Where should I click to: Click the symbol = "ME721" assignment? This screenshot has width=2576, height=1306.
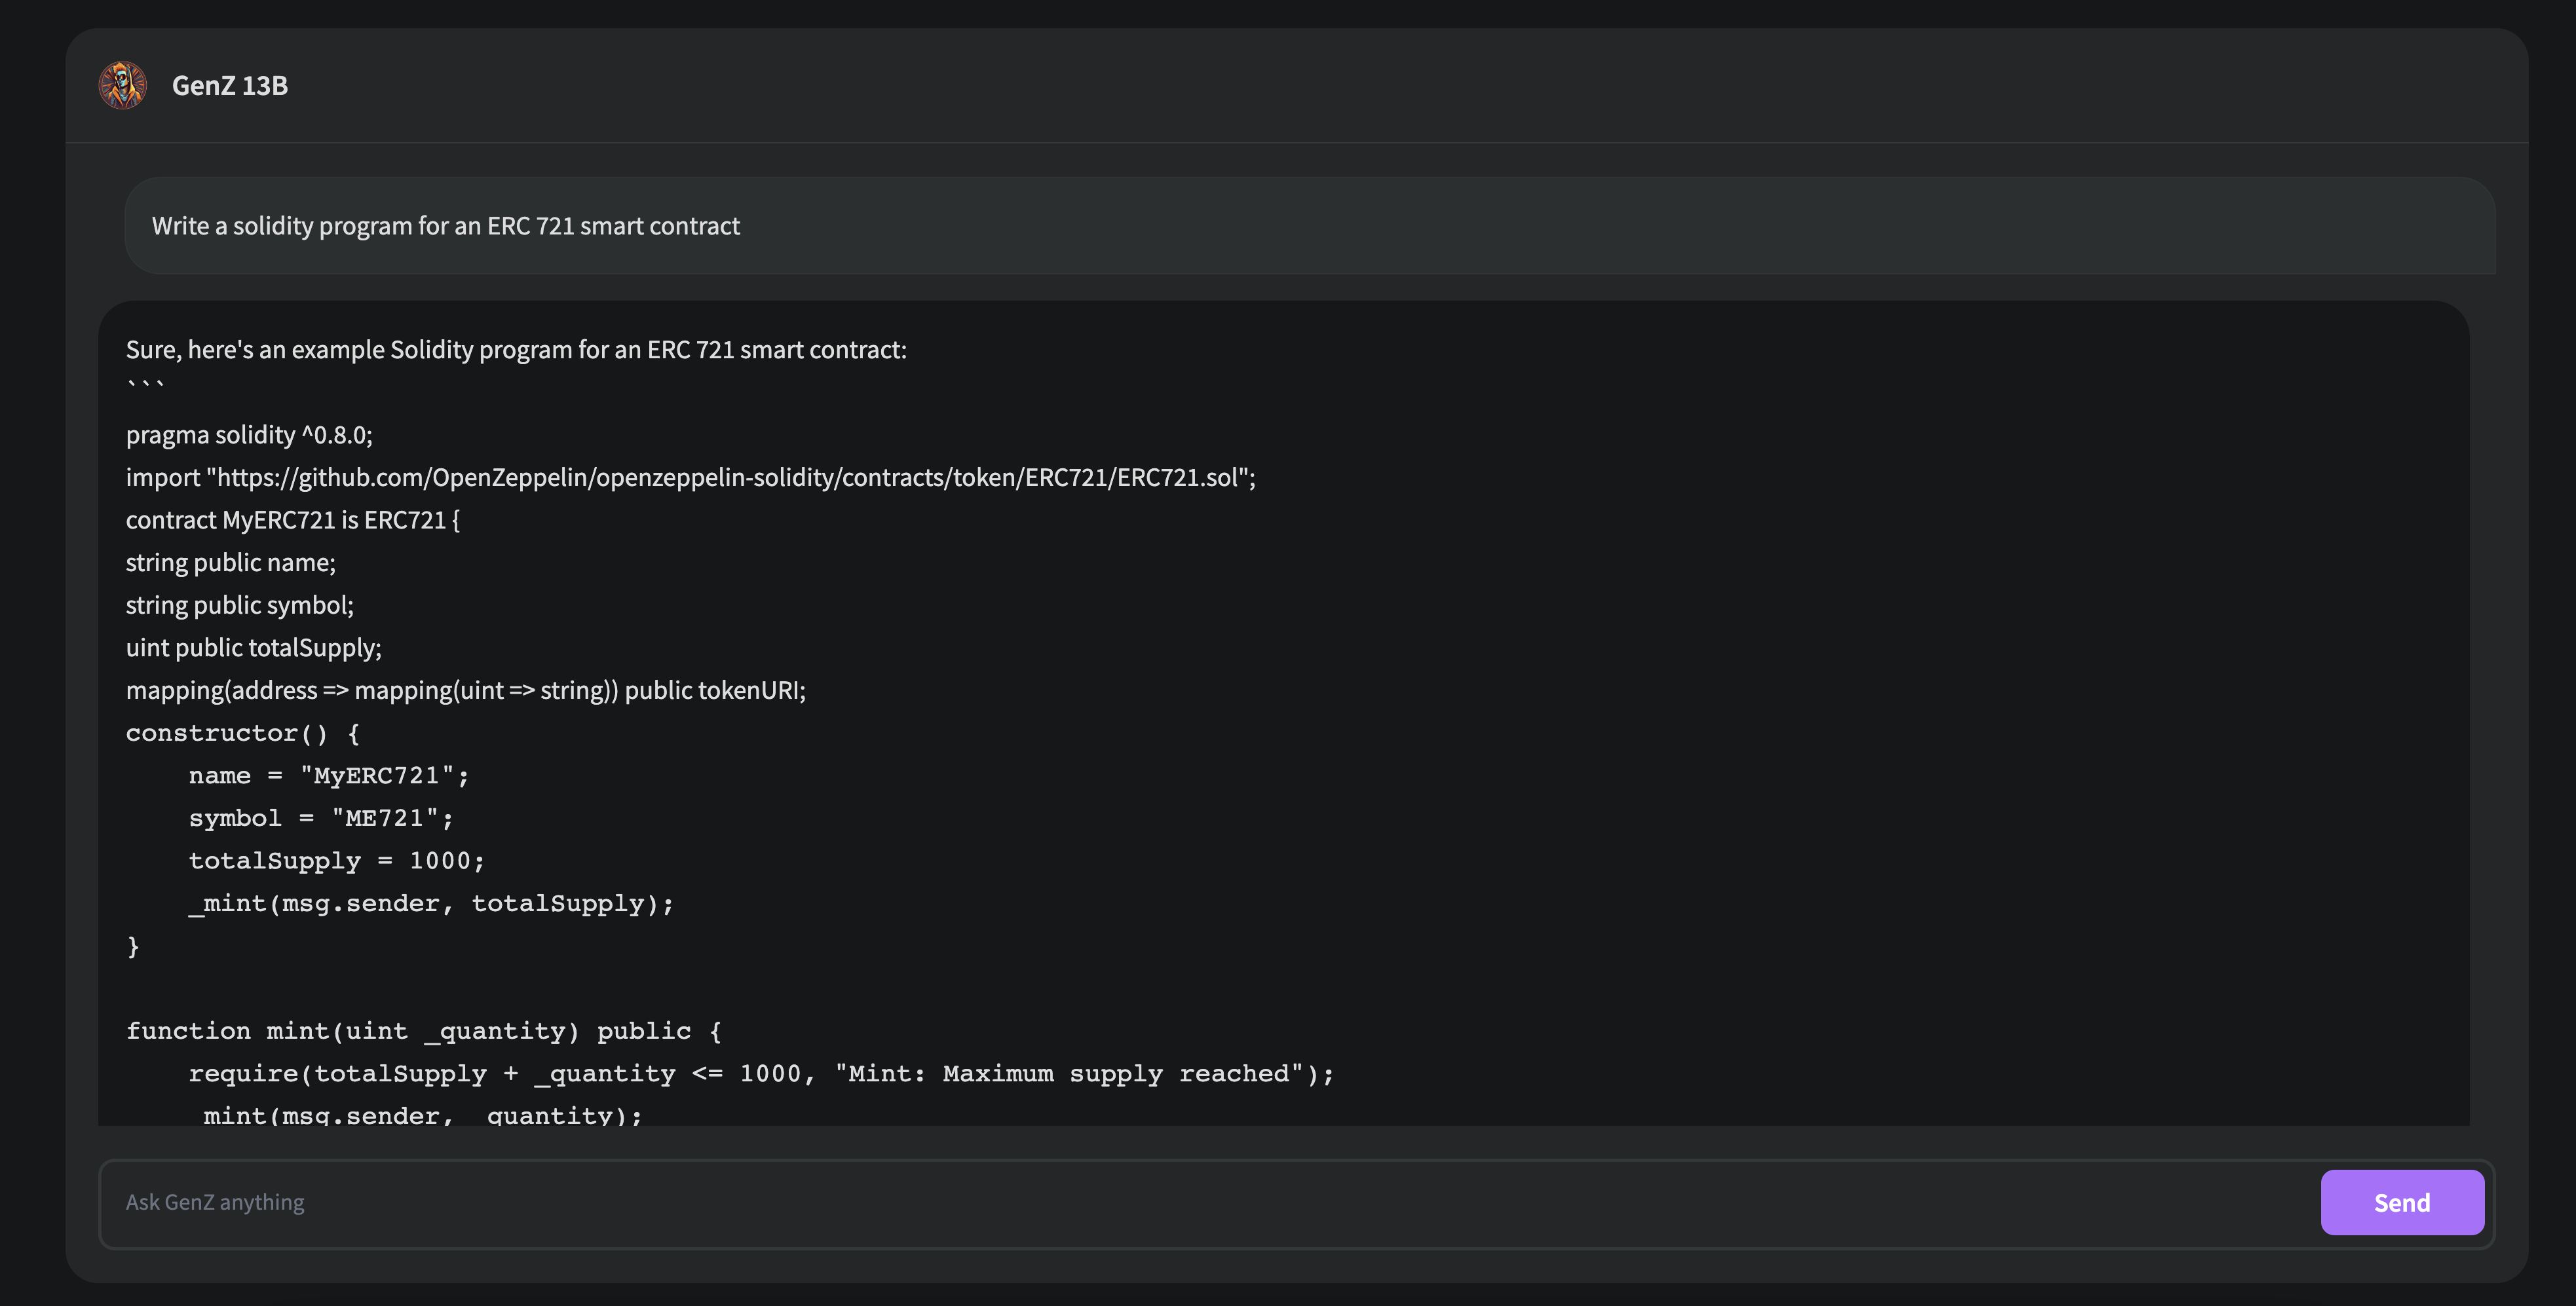(320, 818)
